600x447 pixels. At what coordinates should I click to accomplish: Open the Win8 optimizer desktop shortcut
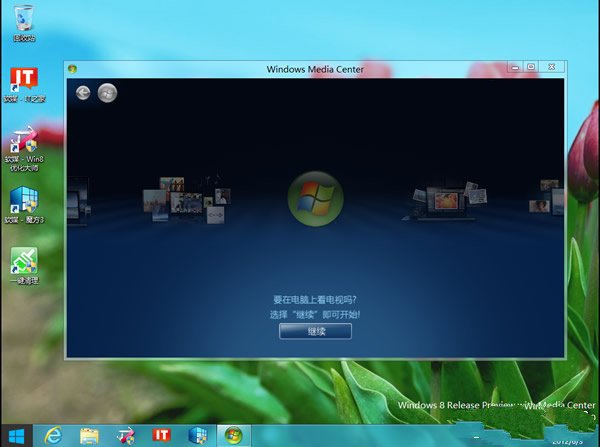tap(24, 149)
